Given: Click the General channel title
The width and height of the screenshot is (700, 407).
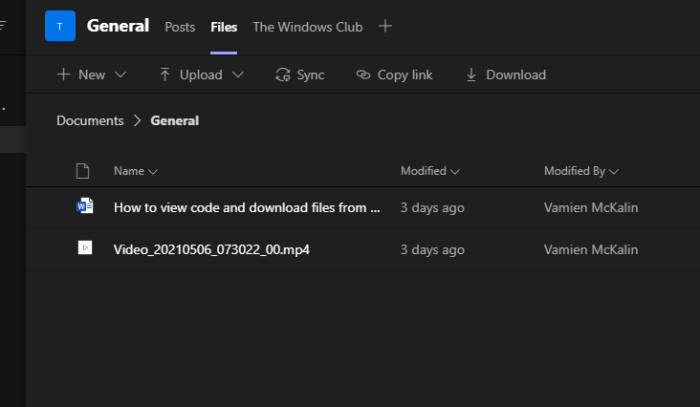Looking at the screenshot, I should (118, 26).
